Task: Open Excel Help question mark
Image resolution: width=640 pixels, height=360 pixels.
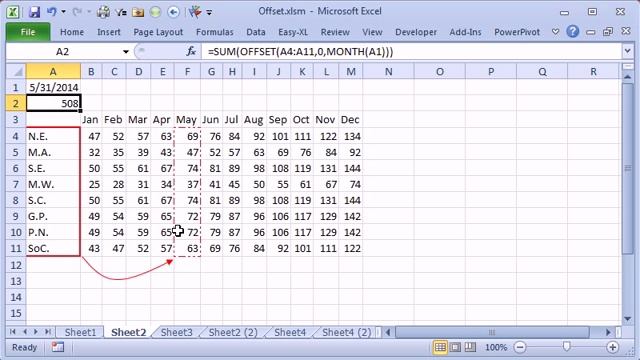Action: point(573,31)
